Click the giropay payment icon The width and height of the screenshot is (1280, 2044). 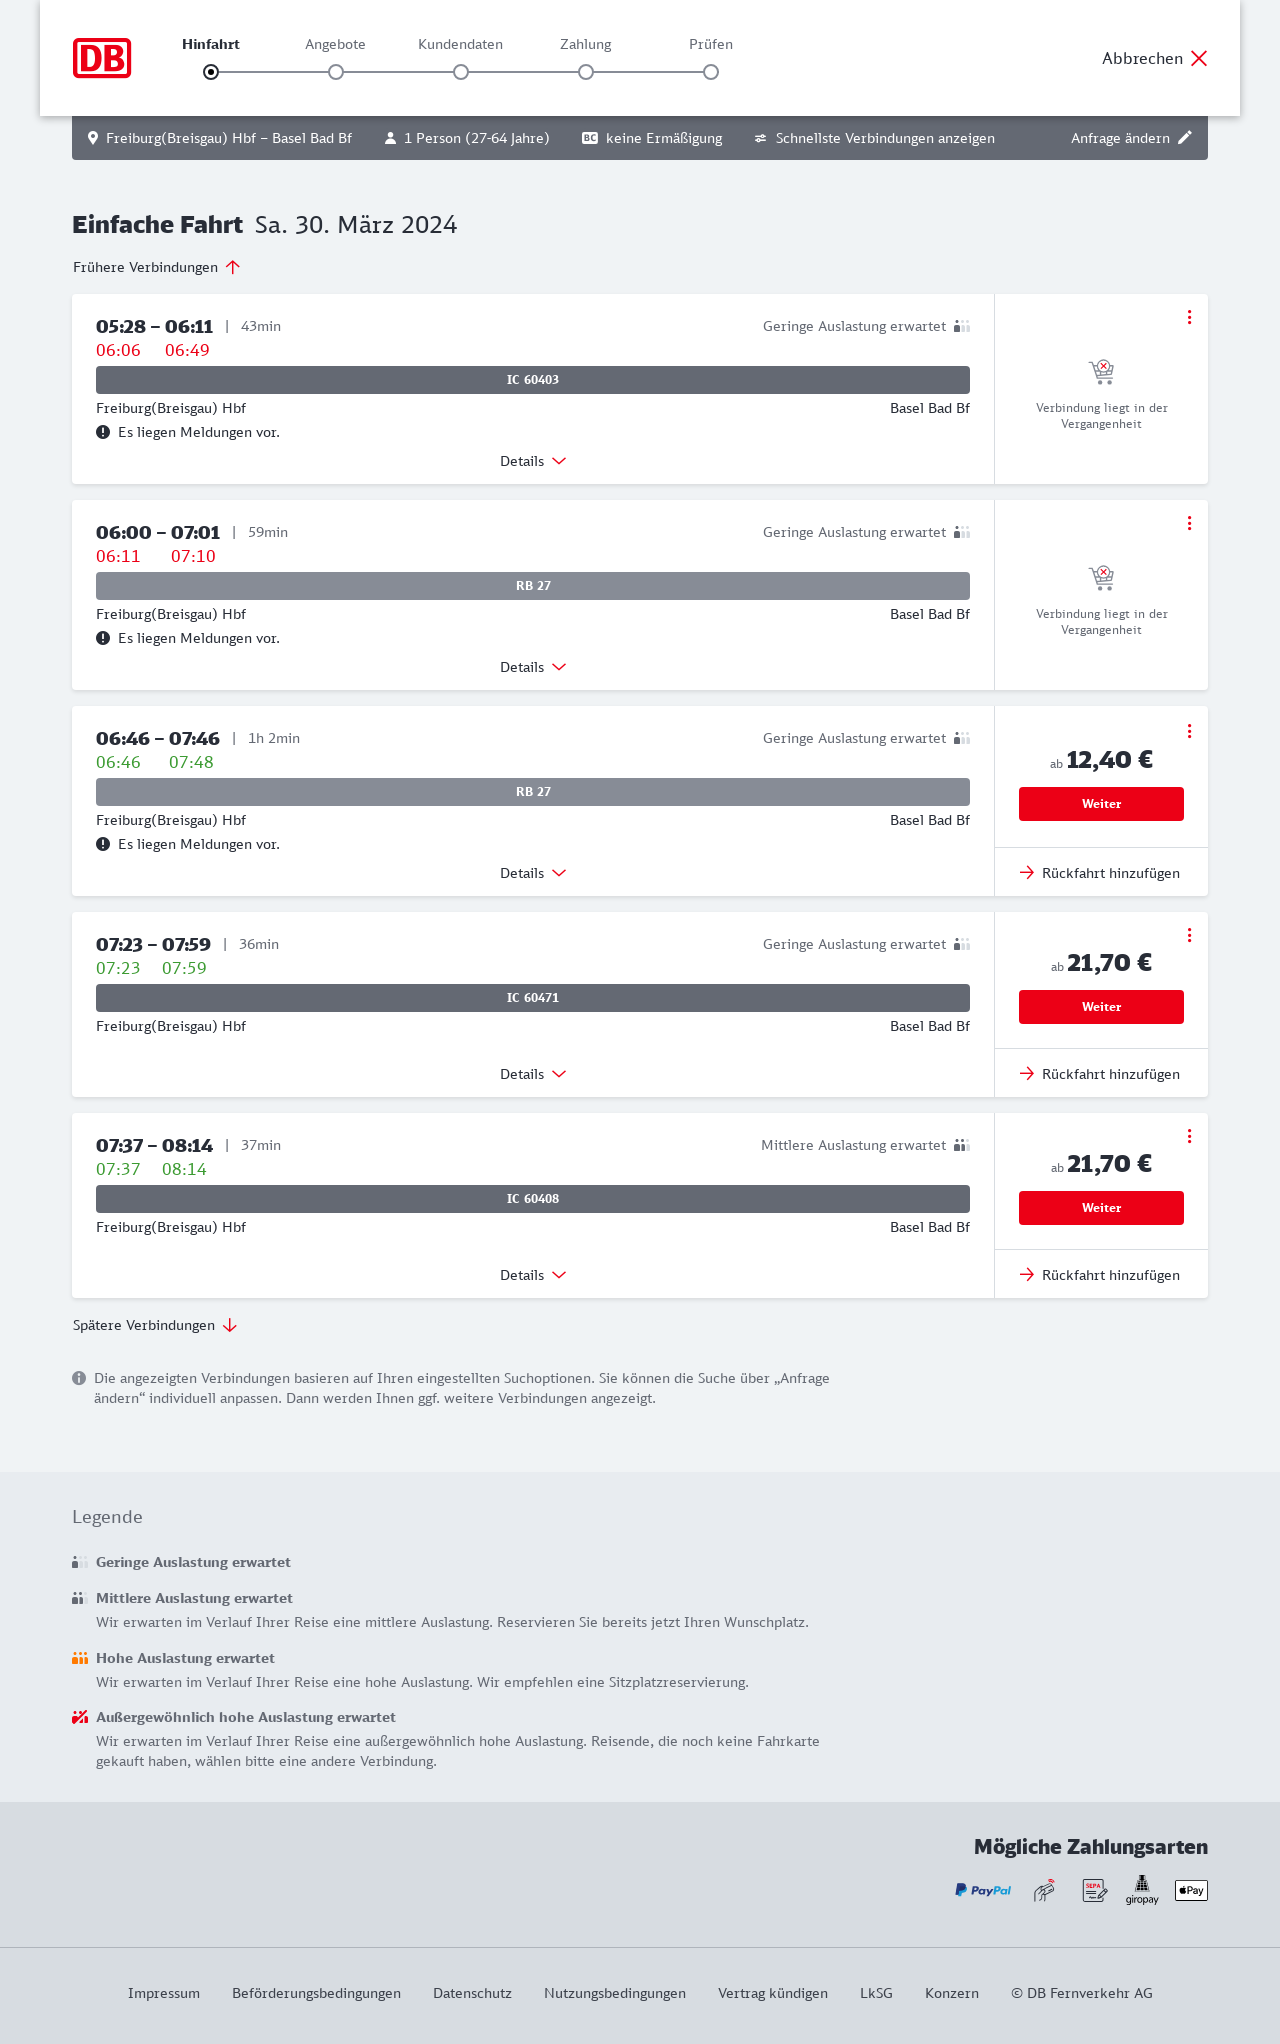[1142, 1890]
